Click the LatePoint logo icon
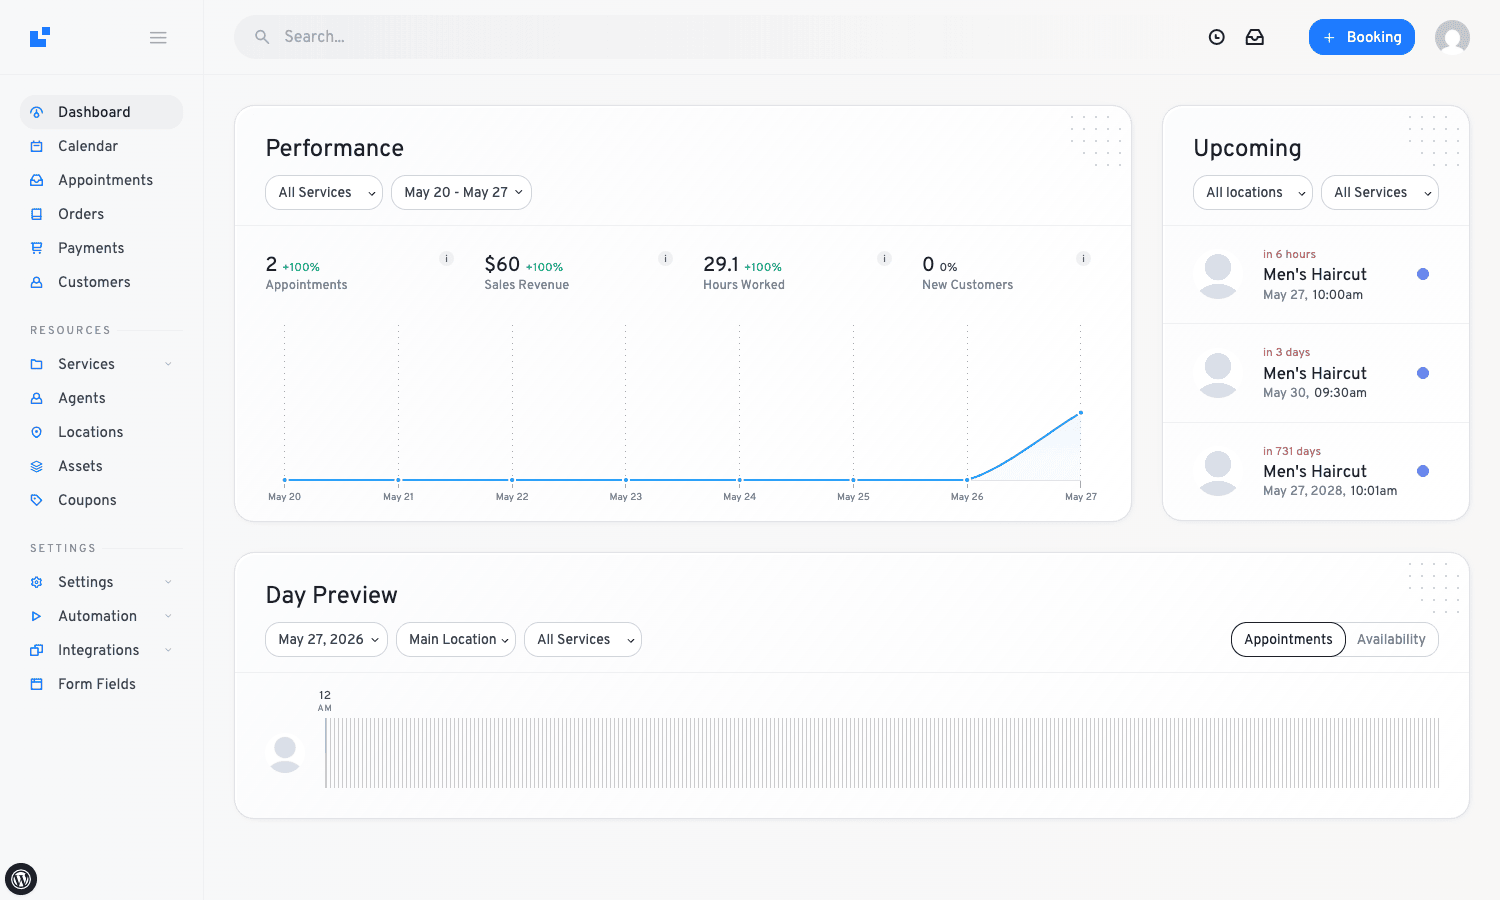 40,37
